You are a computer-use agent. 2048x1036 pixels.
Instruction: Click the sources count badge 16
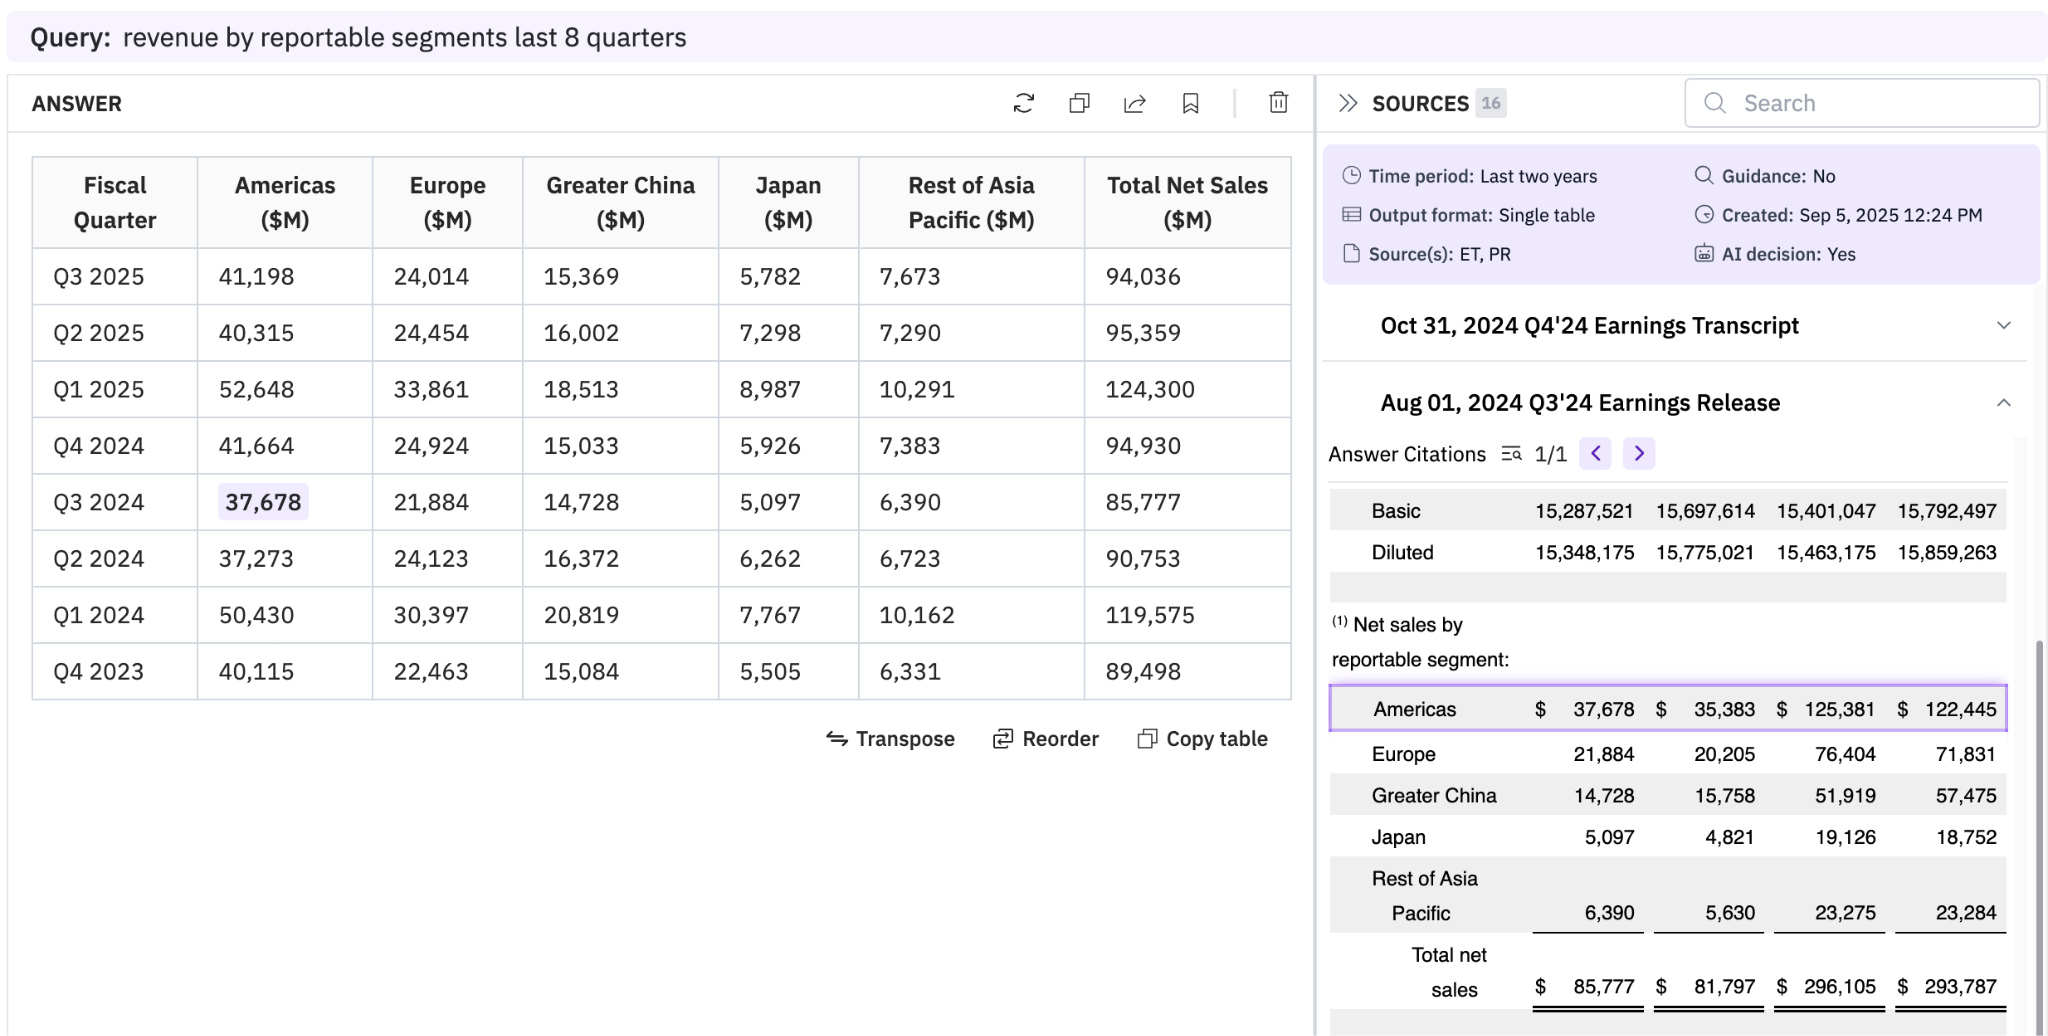[1490, 103]
